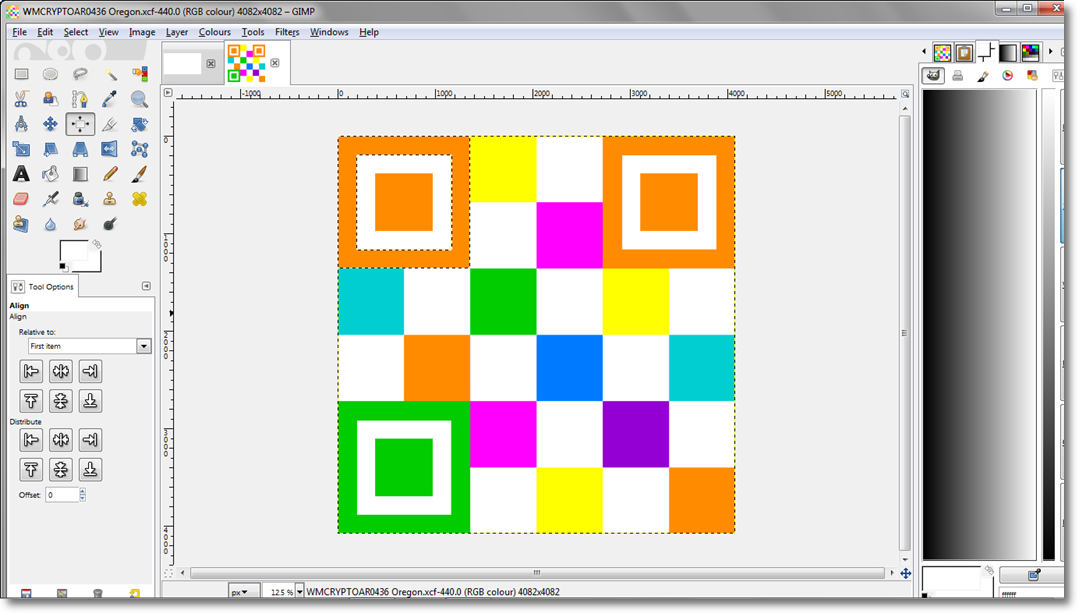Image resolution: width=1080 pixels, height=615 pixels.
Task: Choose the Select by Colour tool
Action: click(x=139, y=74)
